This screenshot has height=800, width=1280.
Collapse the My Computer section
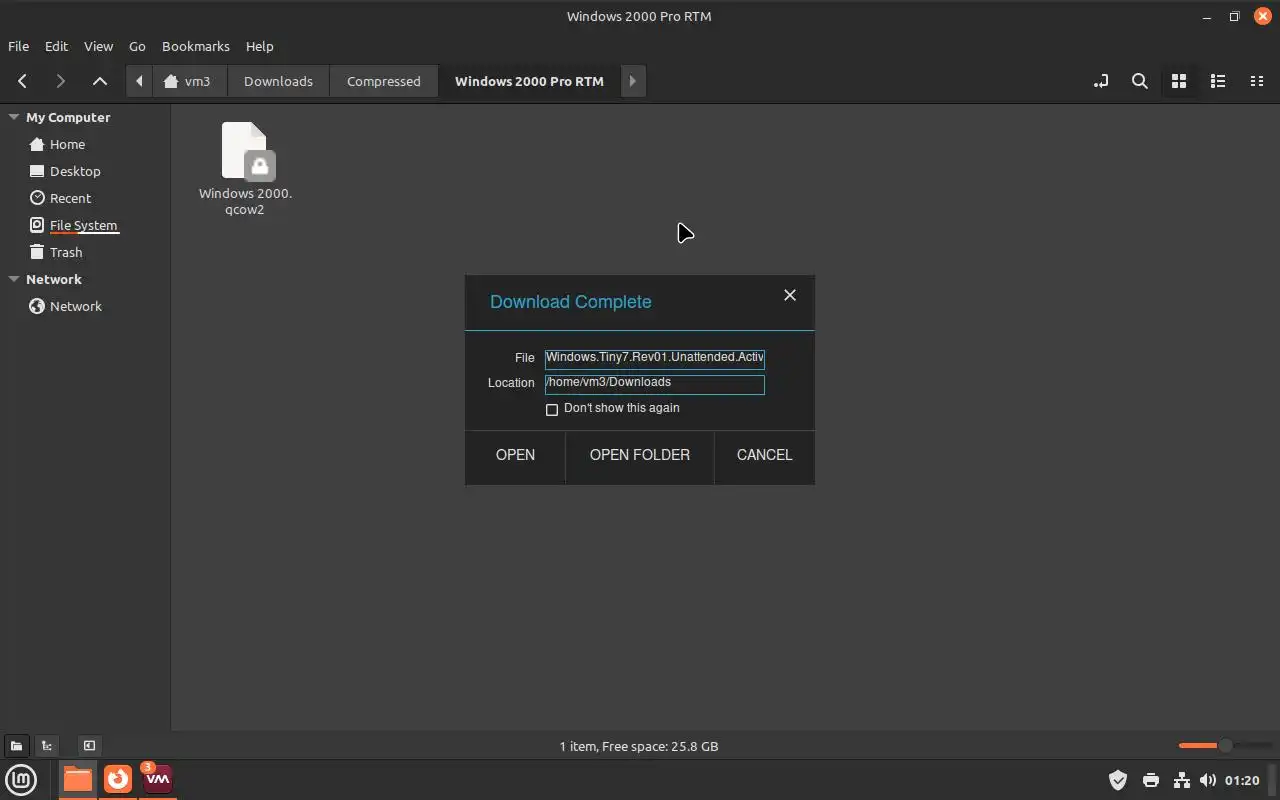(14, 117)
